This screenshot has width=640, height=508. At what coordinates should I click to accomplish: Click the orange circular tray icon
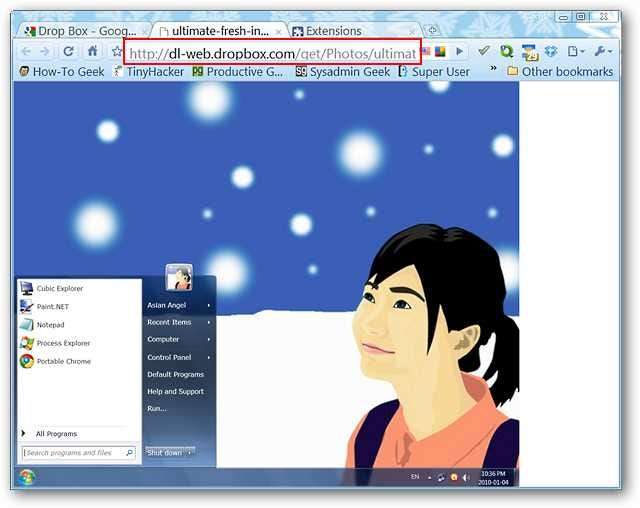(454, 477)
